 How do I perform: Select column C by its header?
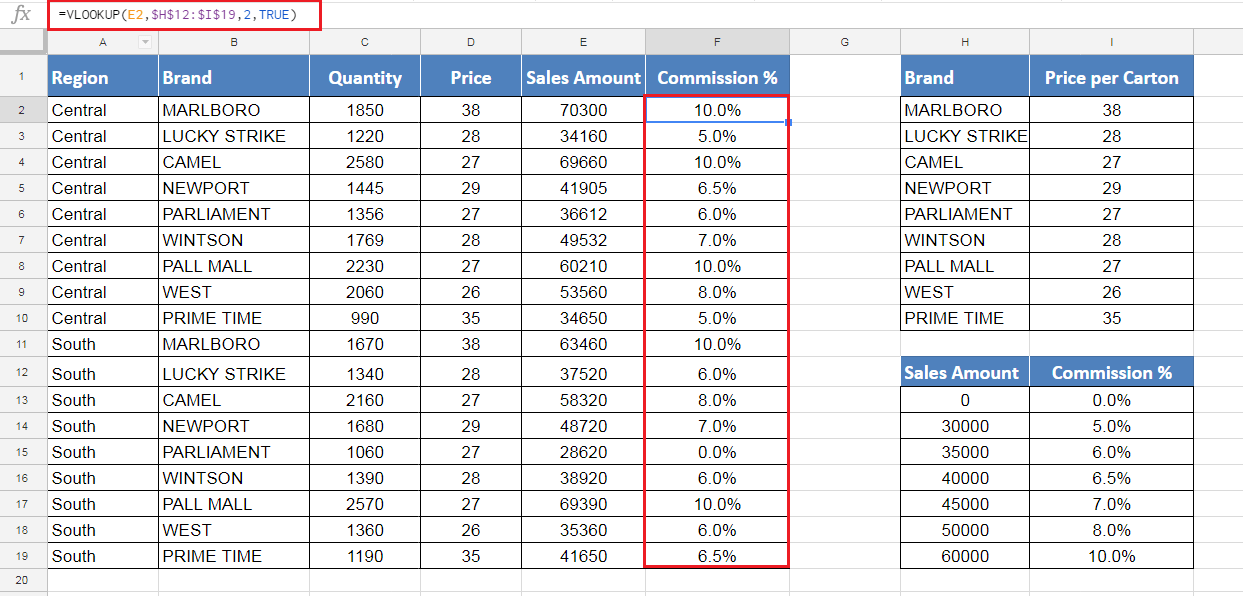click(x=365, y=42)
